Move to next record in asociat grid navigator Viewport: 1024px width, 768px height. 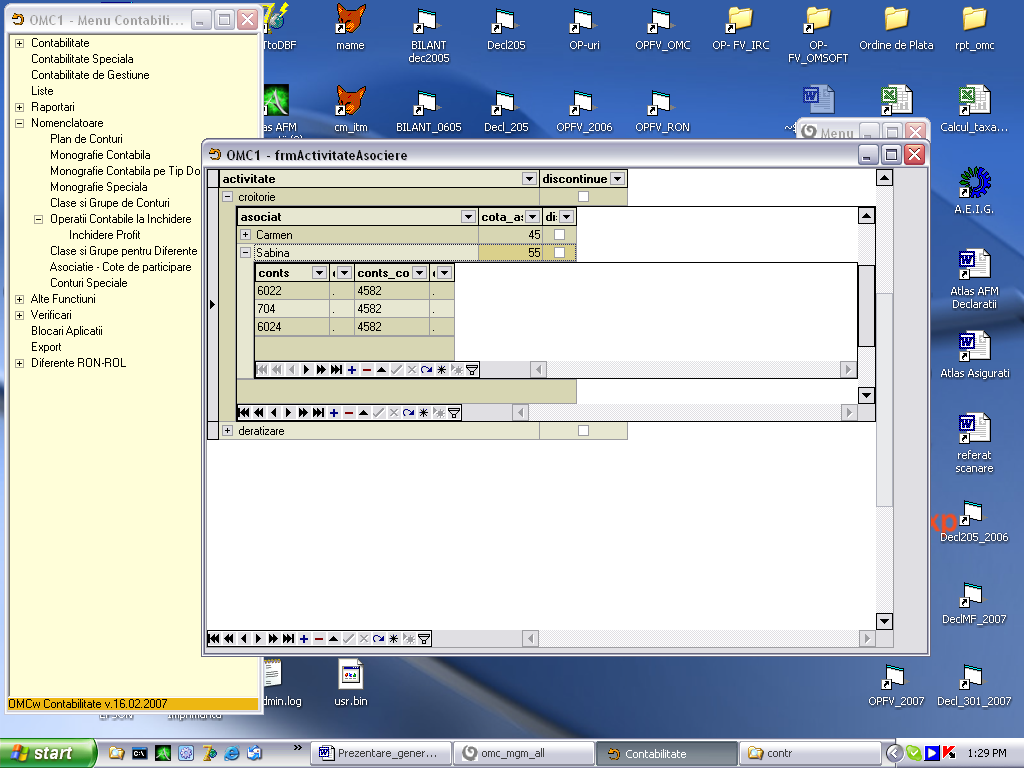(x=289, y=413)
